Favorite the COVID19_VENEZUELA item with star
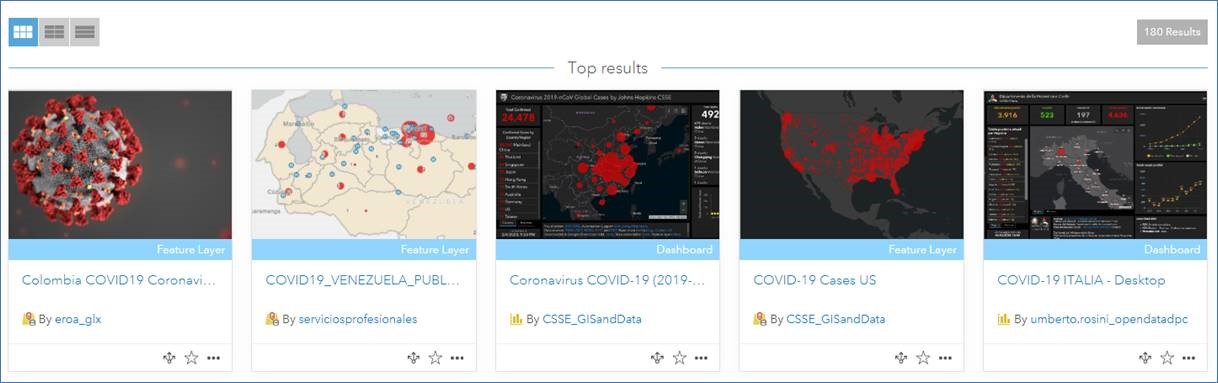 (435, 358)
